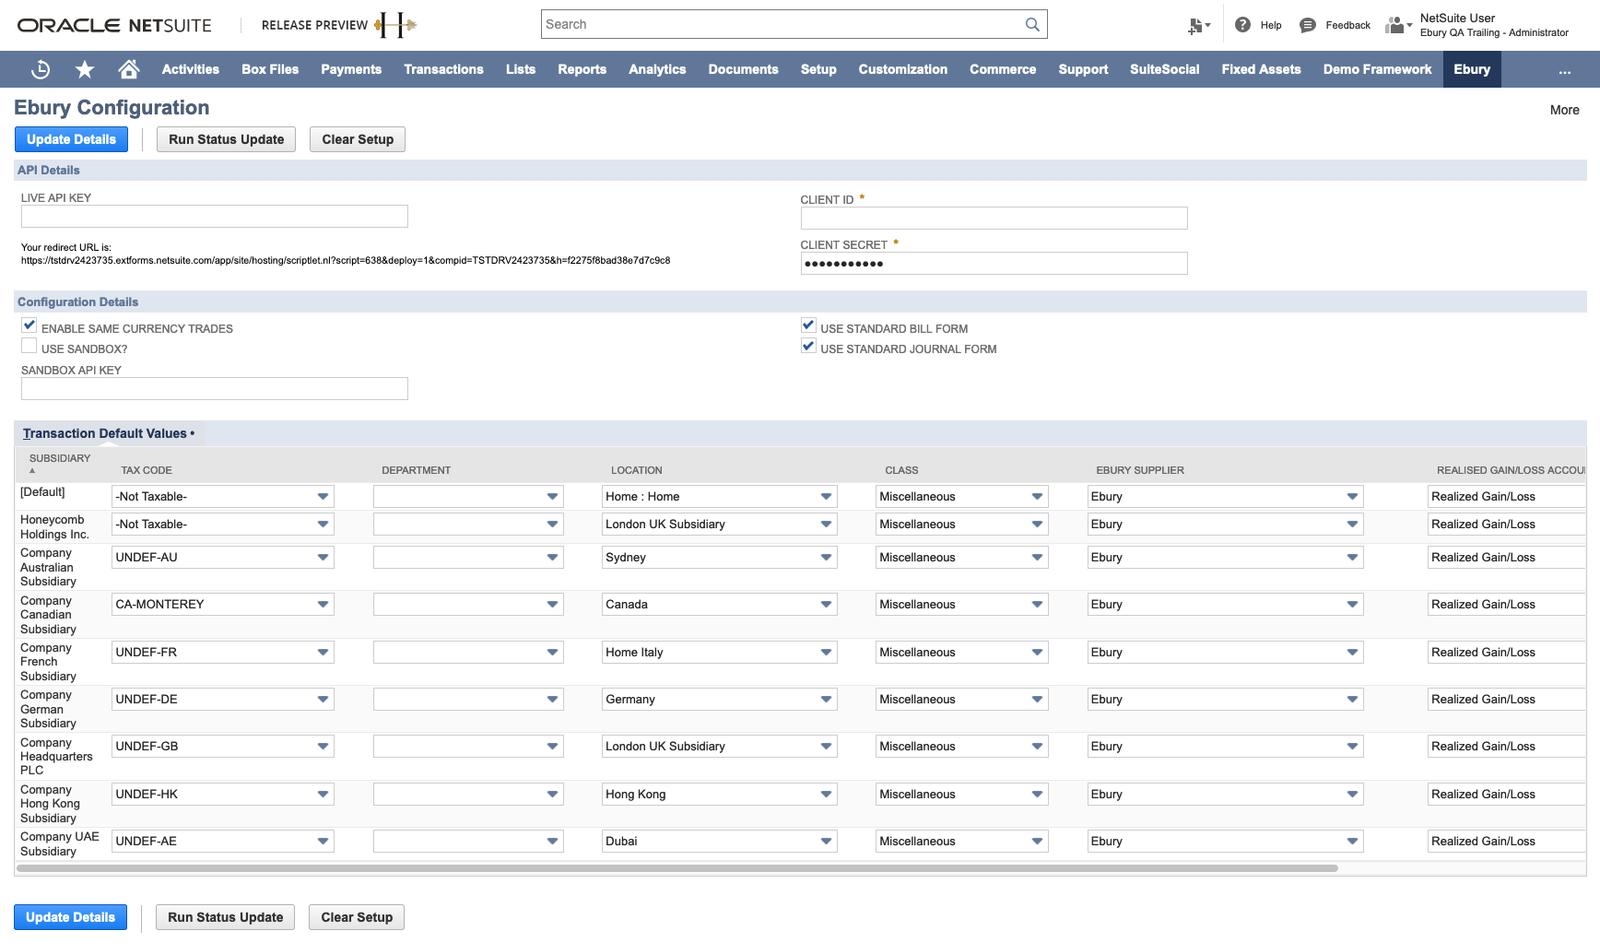
Task: Click the Oracle NetSuite logo
Action: (x=114, y=25)
